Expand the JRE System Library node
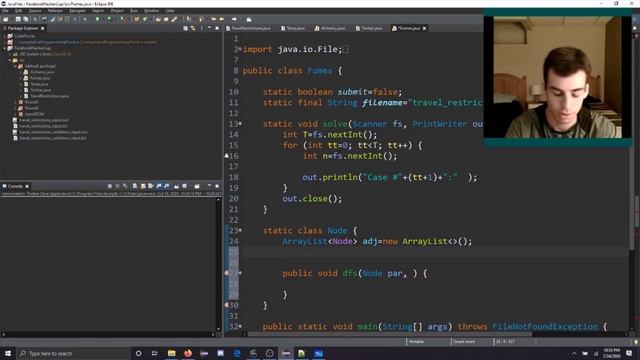 coord(10,54)
